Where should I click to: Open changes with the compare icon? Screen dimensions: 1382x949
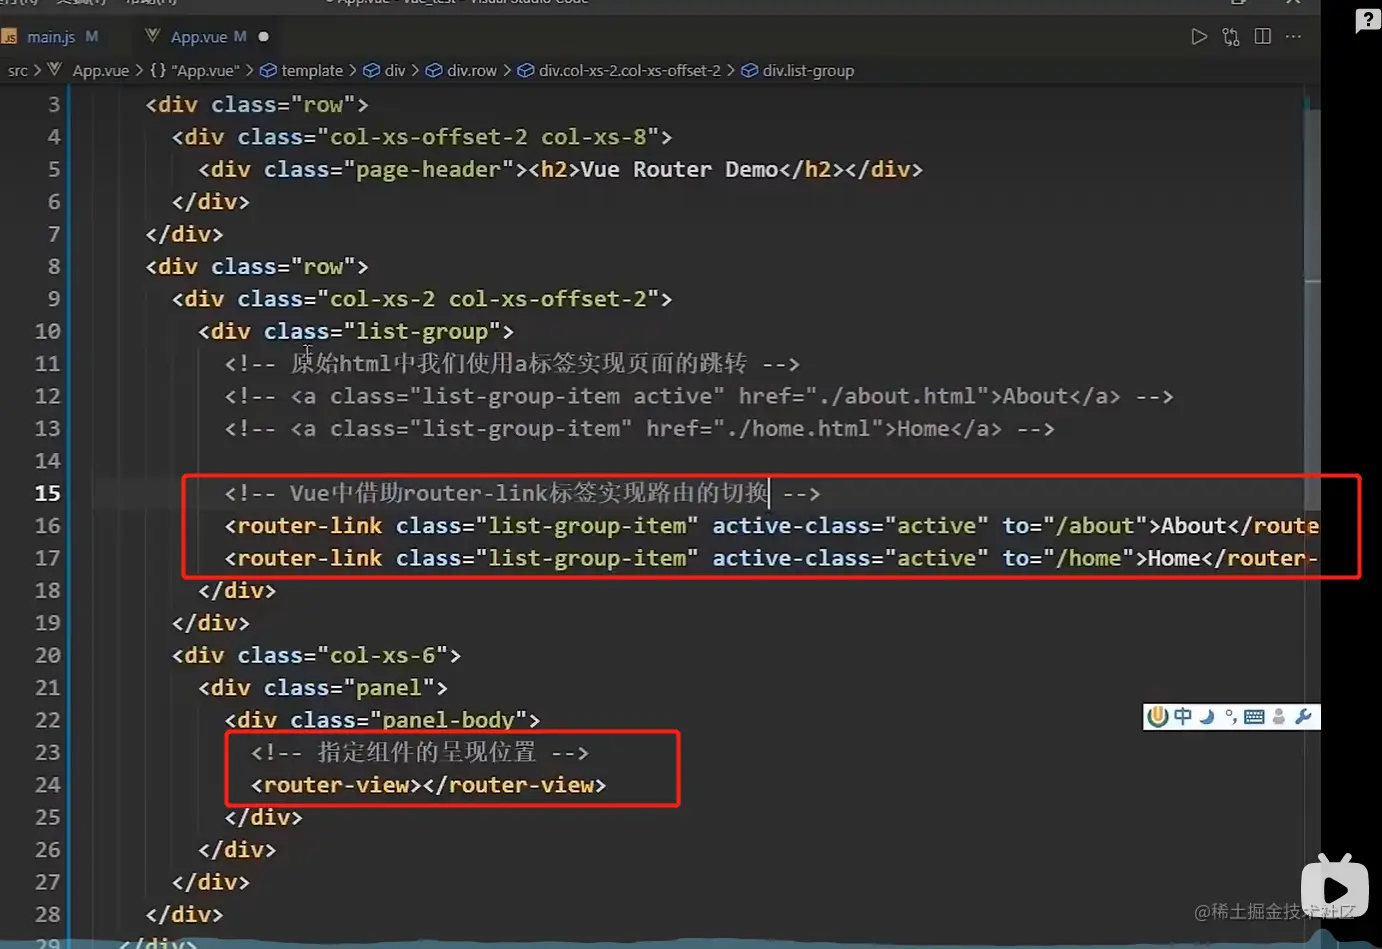[1231, 37]
